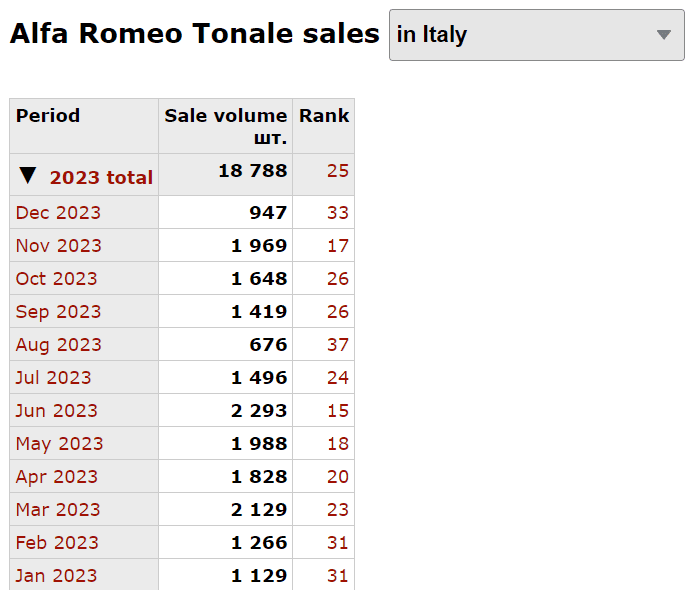
Task: Open the Nov 2023 period link
Action: point(59,245)
